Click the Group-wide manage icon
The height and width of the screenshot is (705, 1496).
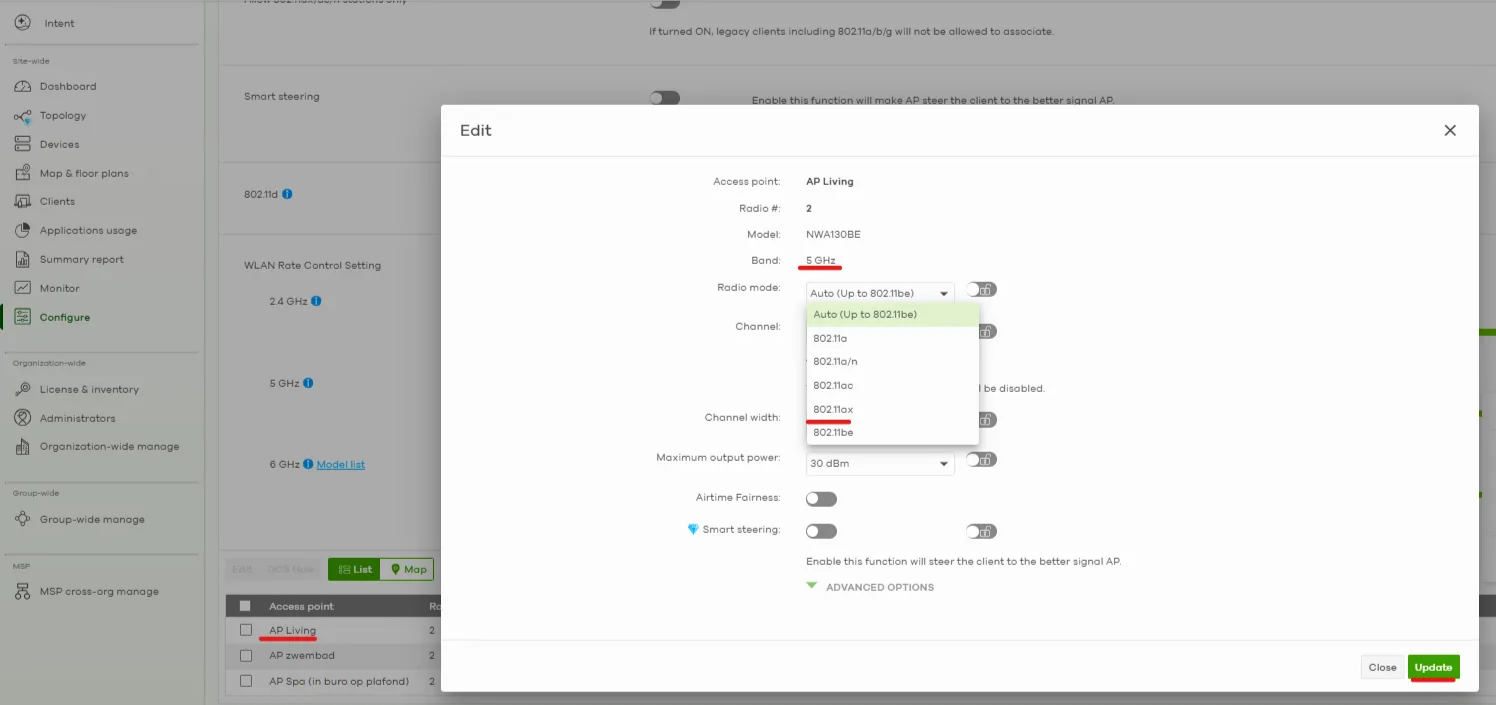(x=22, y=520)
